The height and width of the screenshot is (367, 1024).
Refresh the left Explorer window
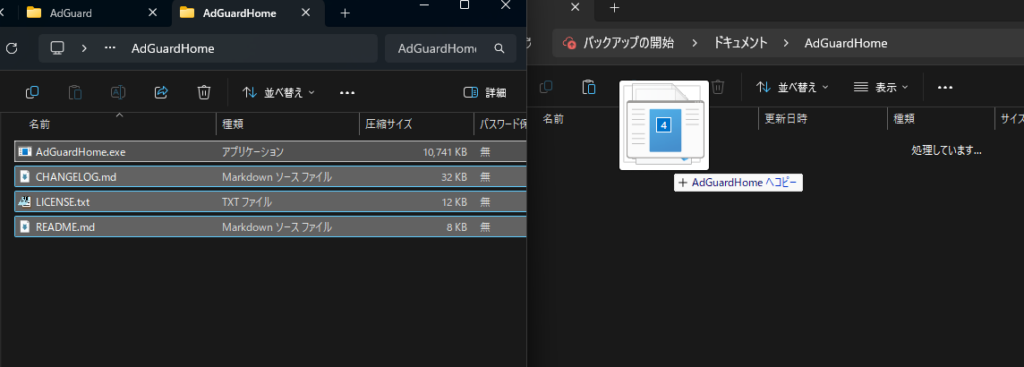point(10,48)
